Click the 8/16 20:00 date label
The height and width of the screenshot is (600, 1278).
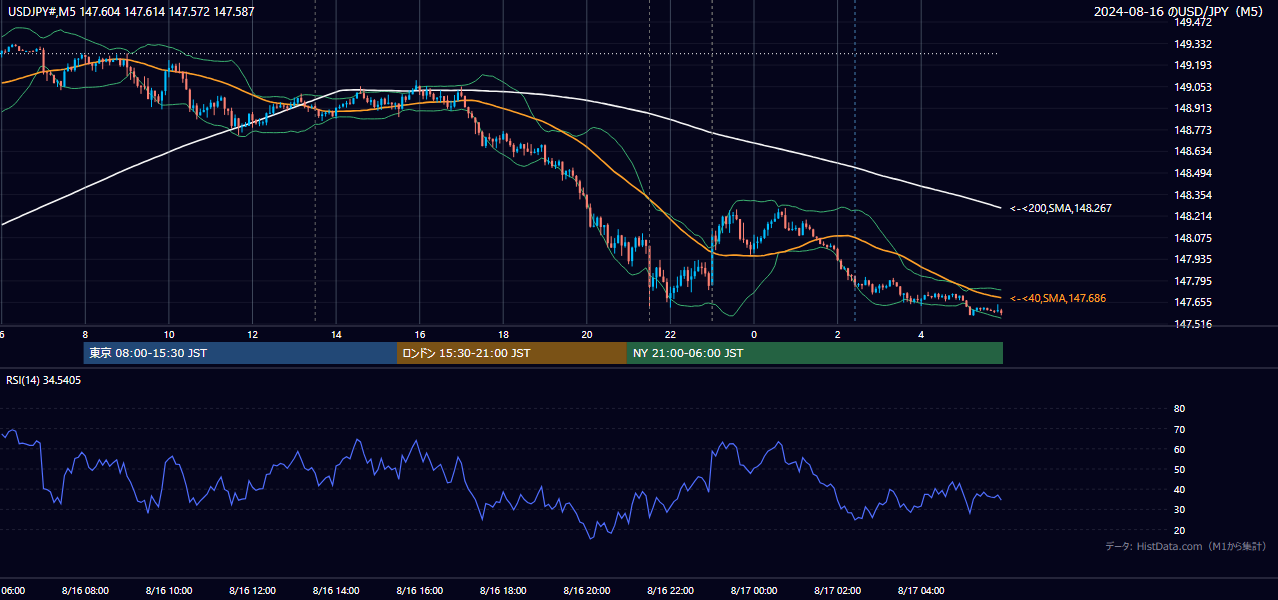(587, 590)
